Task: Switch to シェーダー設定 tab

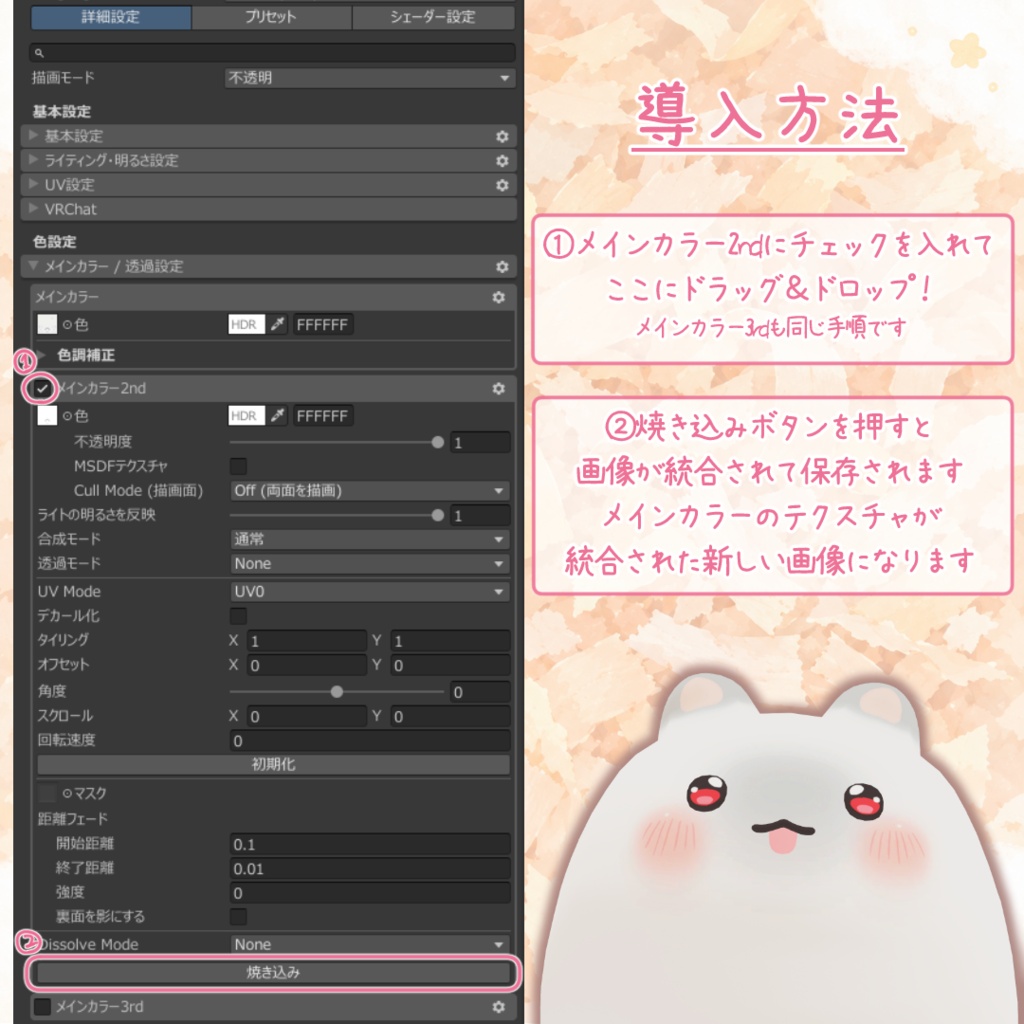Action: coord(433,17)
